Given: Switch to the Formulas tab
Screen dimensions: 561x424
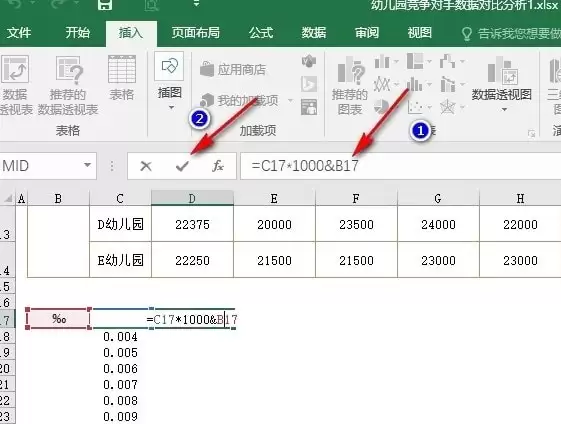Looking at the screenshot, I should click(x=261, y=33).
